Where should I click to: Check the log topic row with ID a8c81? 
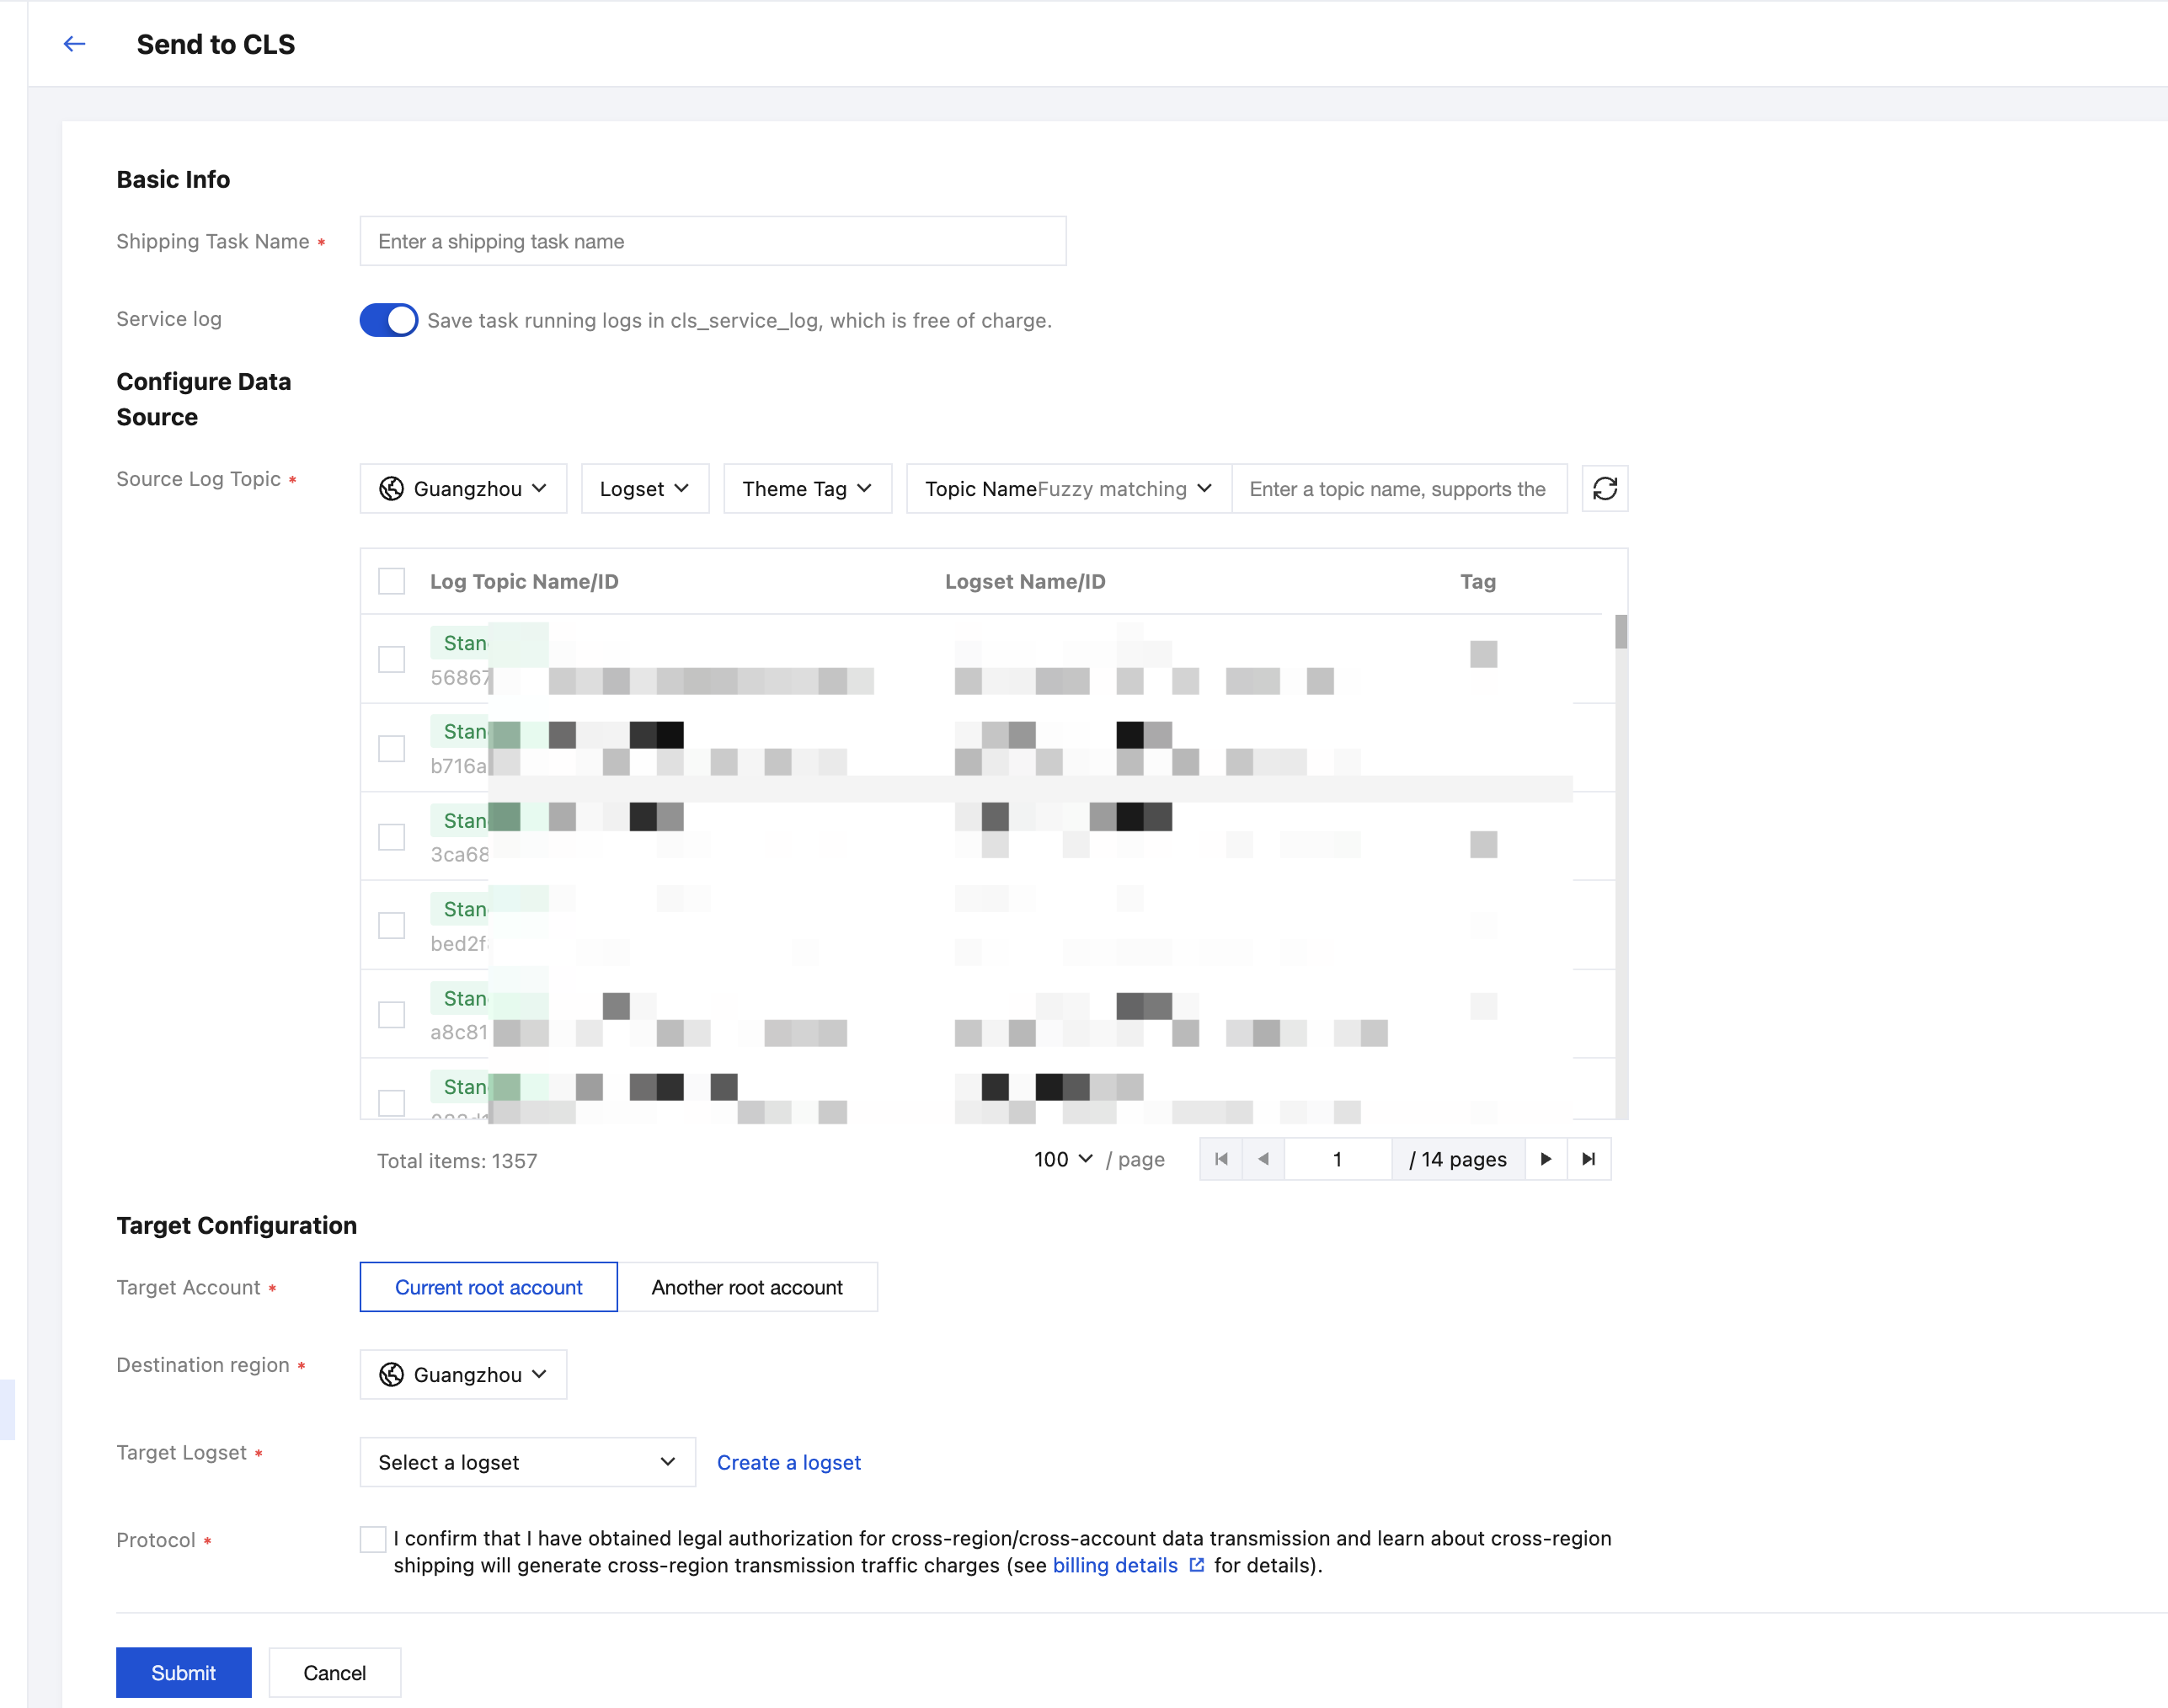pos(391,1014)
